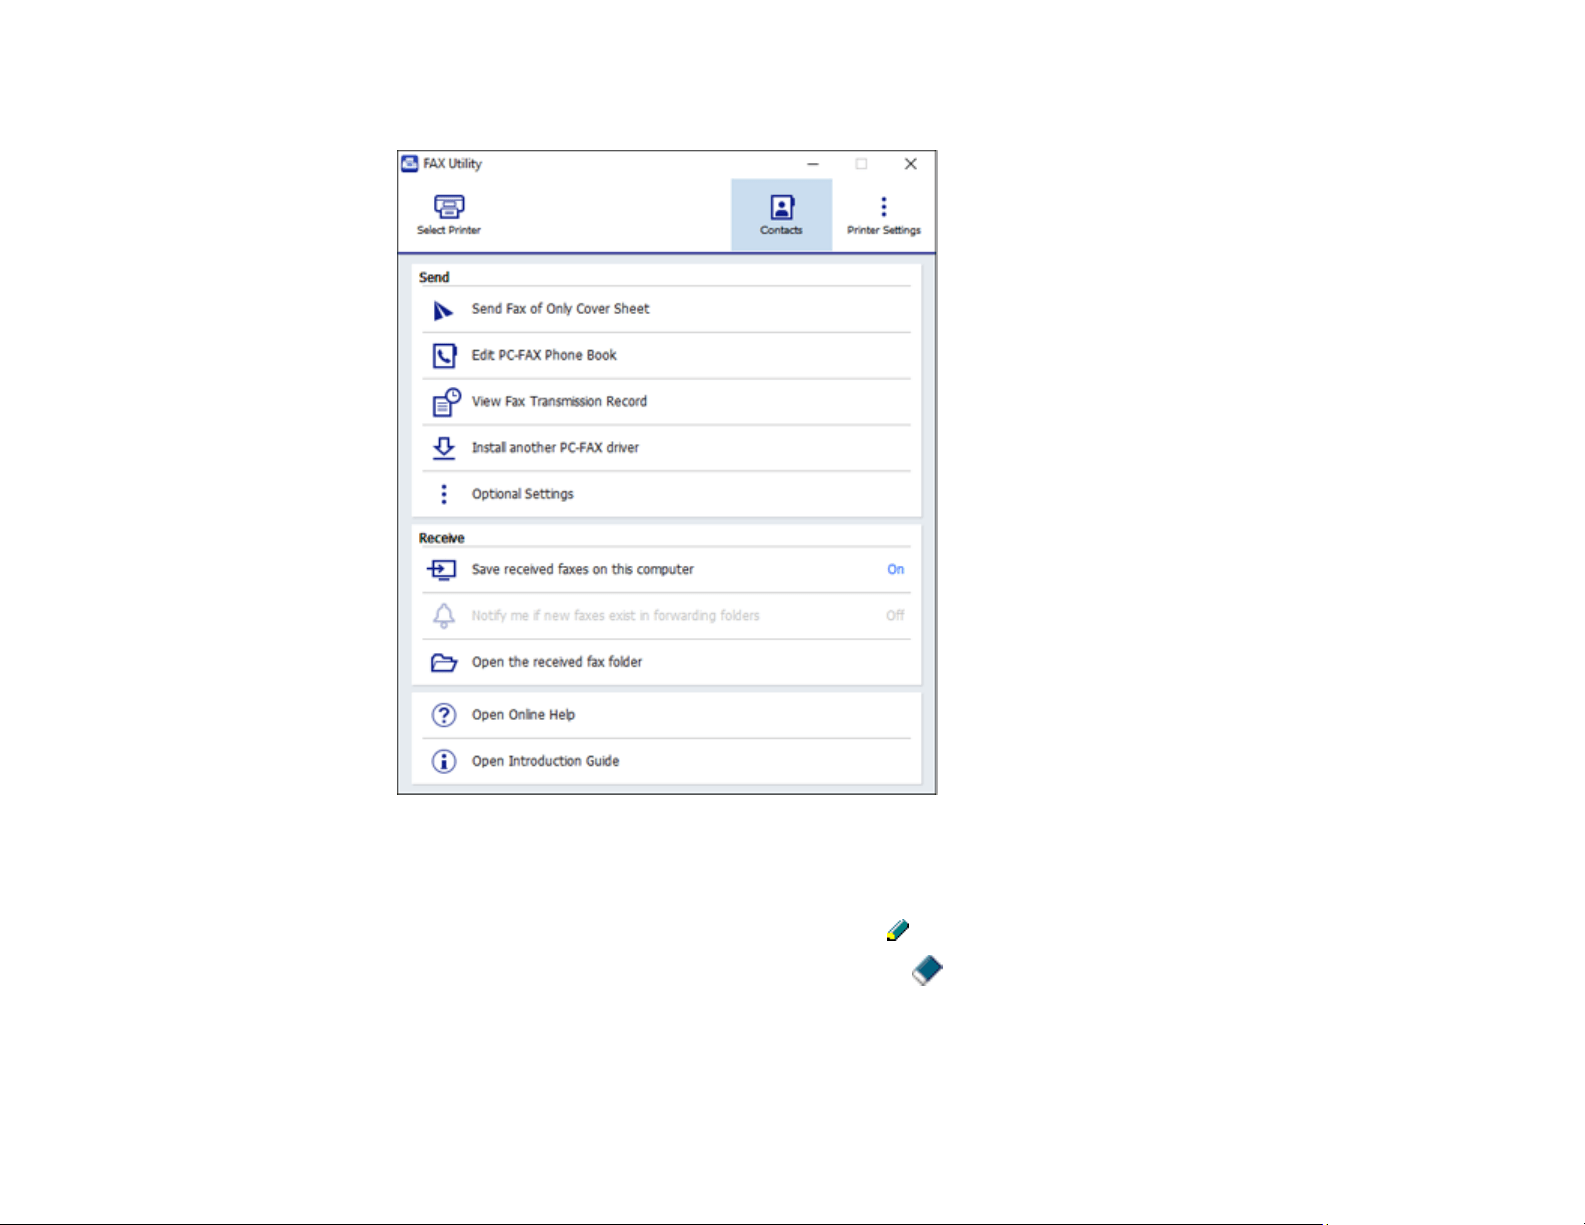Click the eraser icon below the window
Screen dimensions: 1585x1225
point(927,970)
